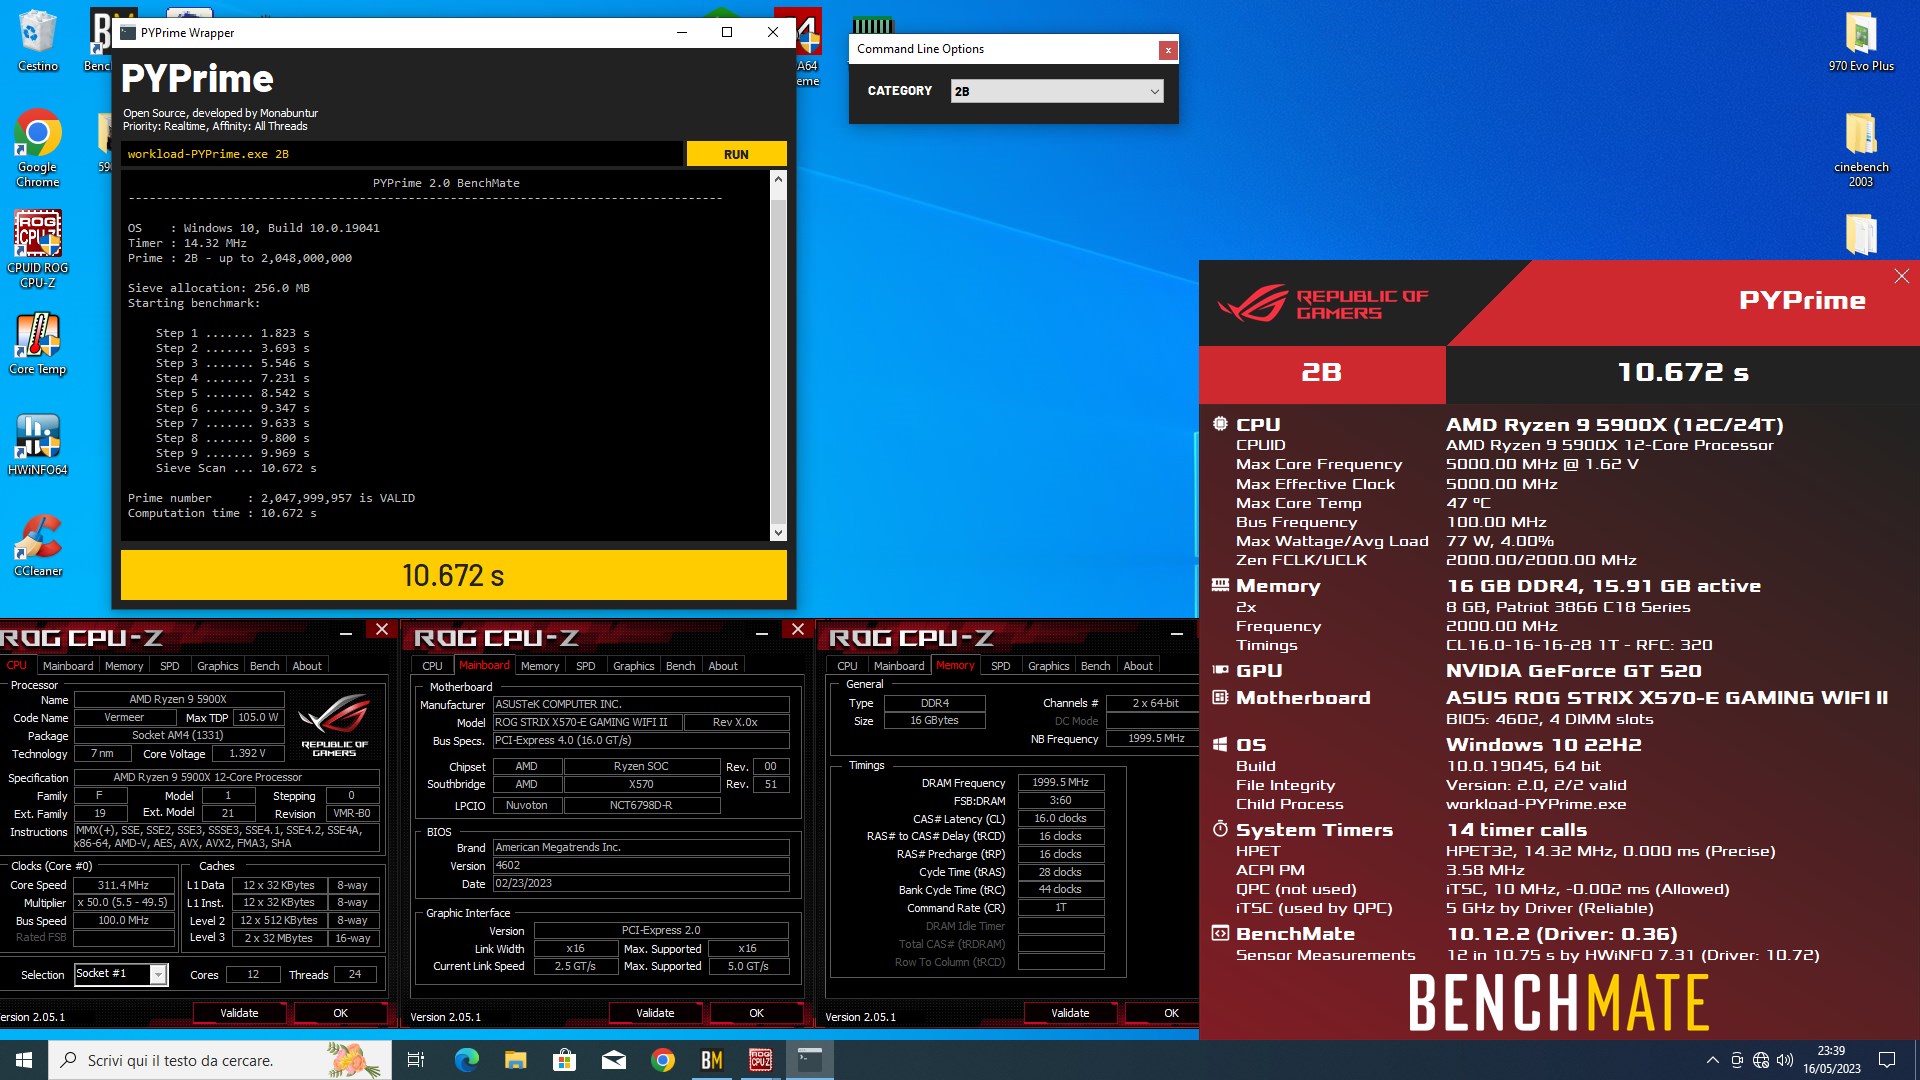Click the yellow 10.672 s result bar
This screenshot has height=1080, width=1920.
coord(453,575)
